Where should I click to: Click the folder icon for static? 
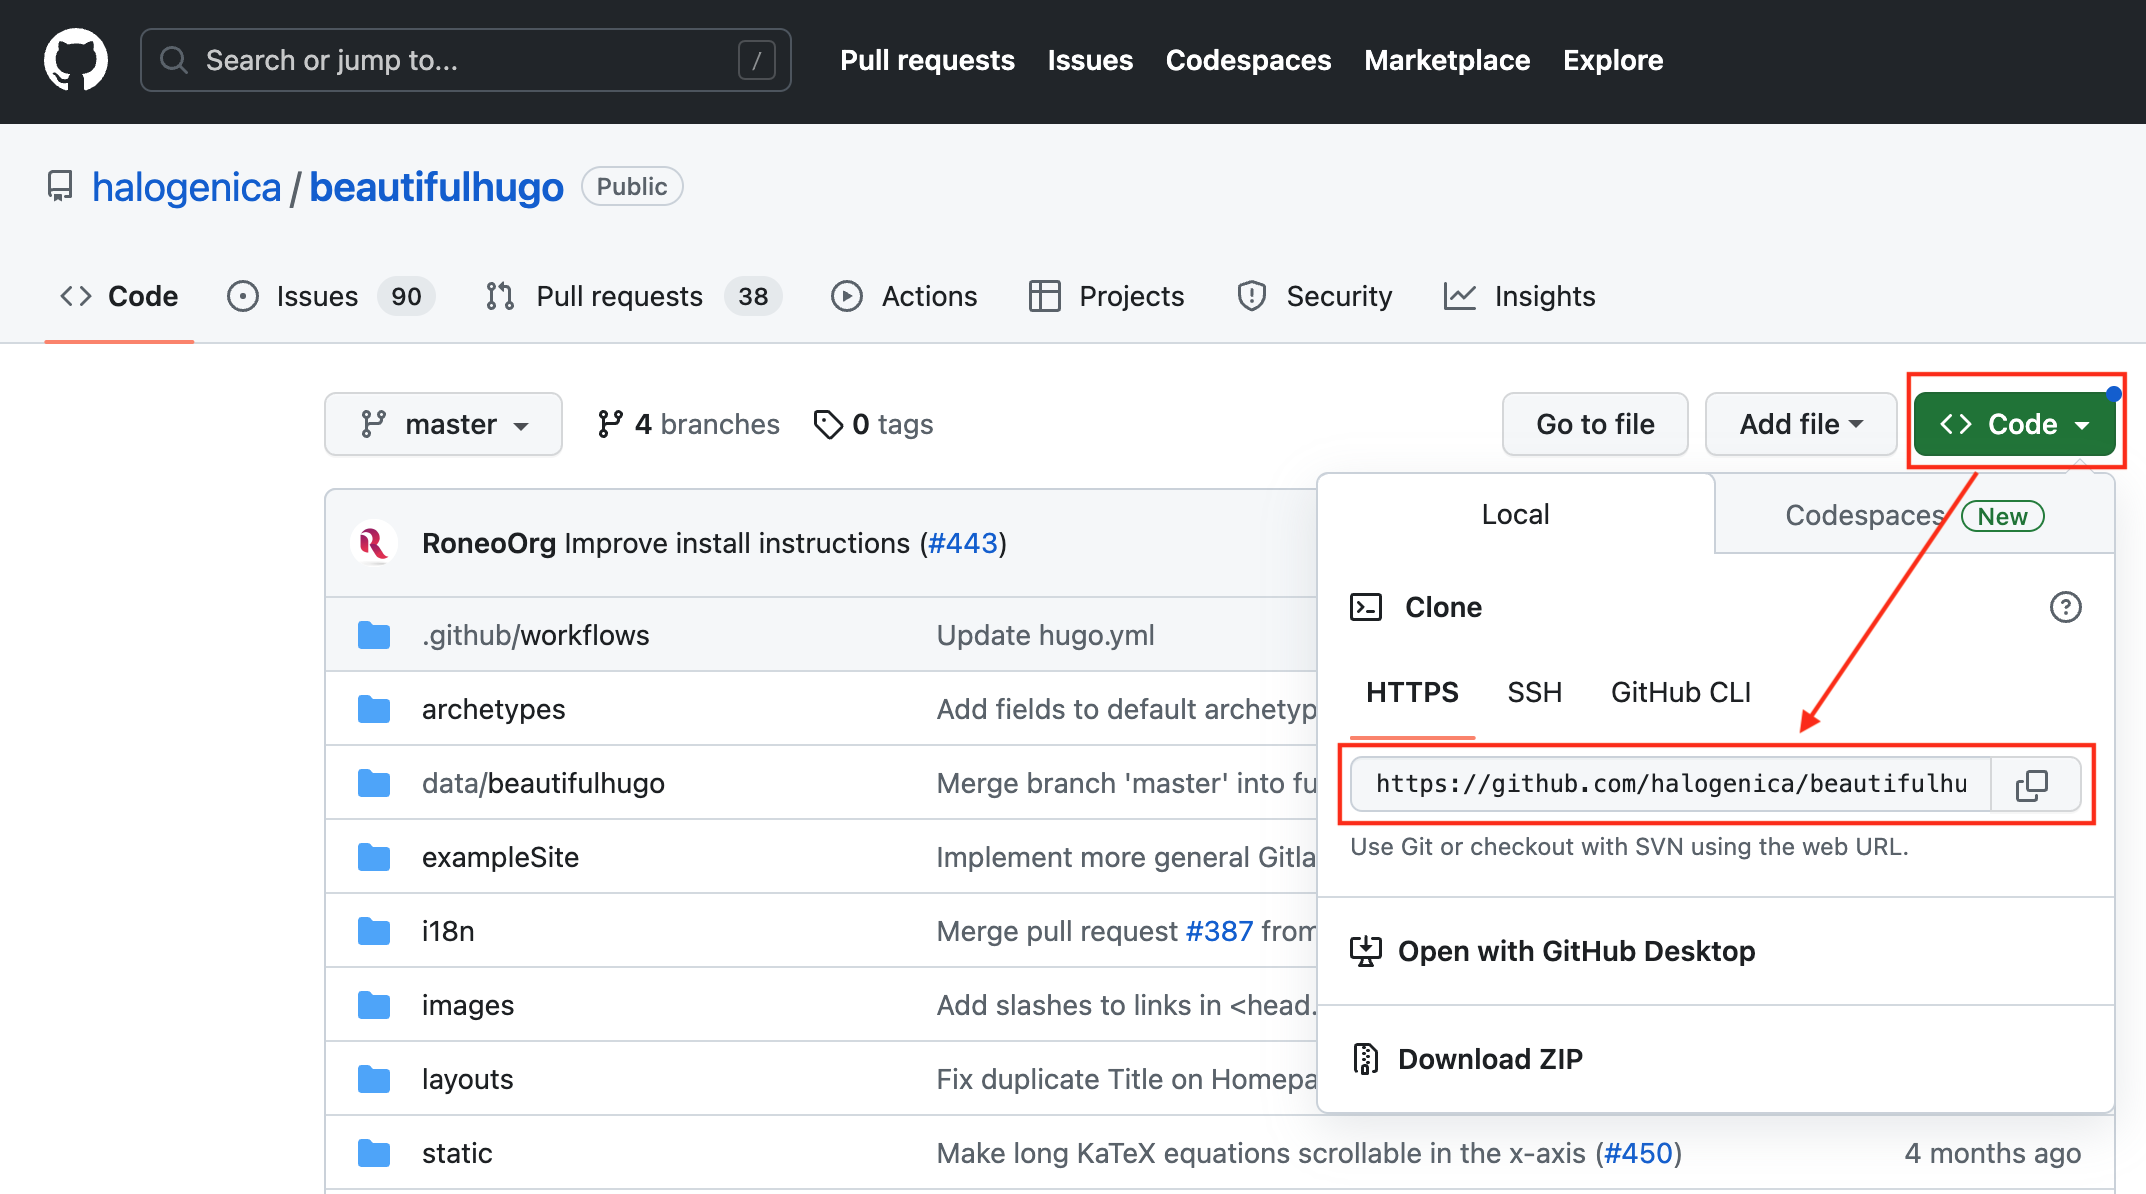pyautogui.click(x=374, y=1153)
